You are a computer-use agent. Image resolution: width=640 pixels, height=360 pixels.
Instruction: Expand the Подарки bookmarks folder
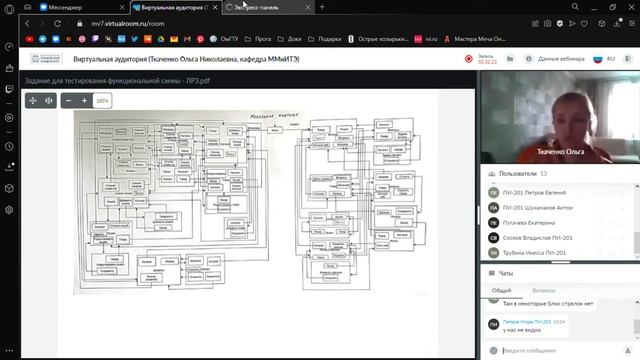coord(325,39)
